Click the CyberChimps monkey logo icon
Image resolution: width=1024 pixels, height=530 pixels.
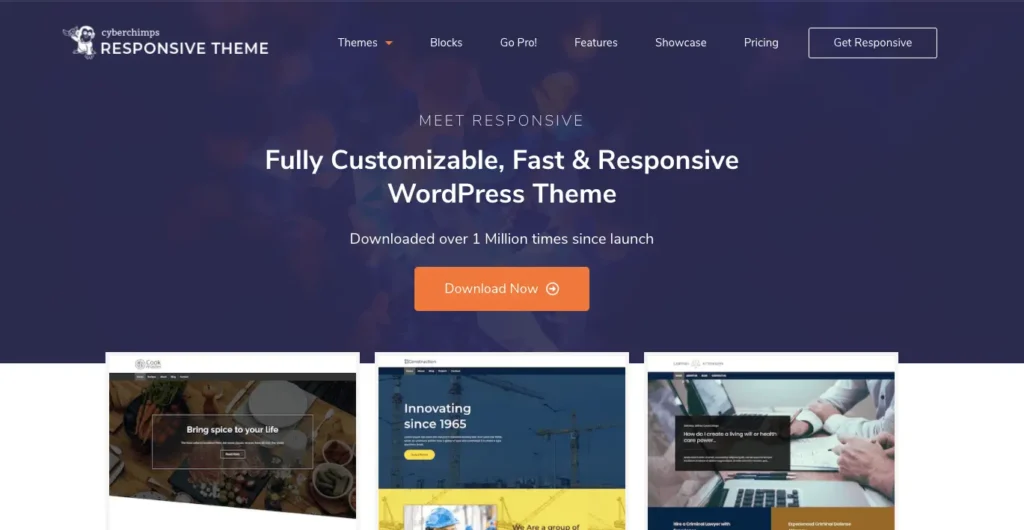click(x=79, y=41)
